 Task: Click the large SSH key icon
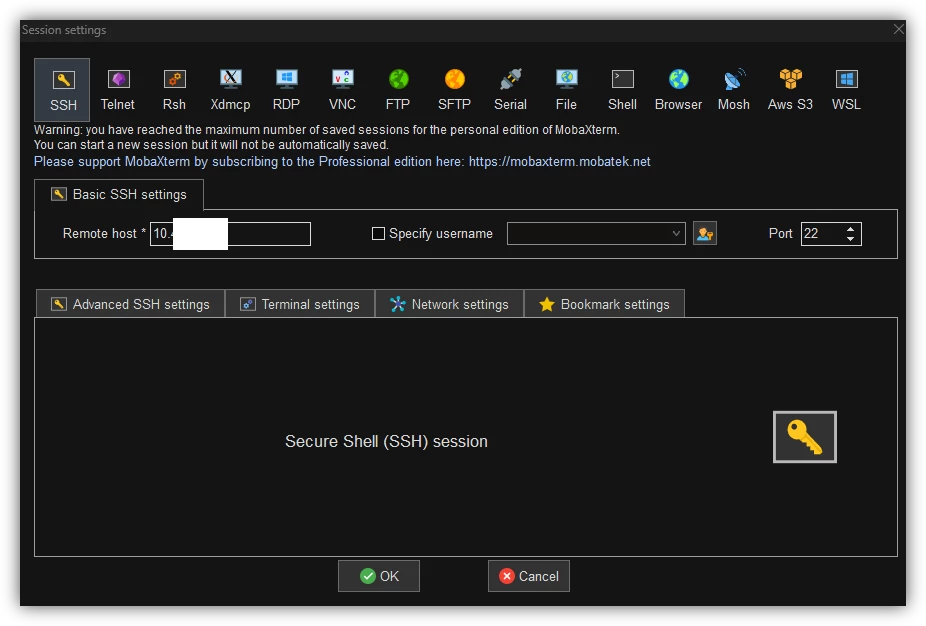(x=804, y=437)
